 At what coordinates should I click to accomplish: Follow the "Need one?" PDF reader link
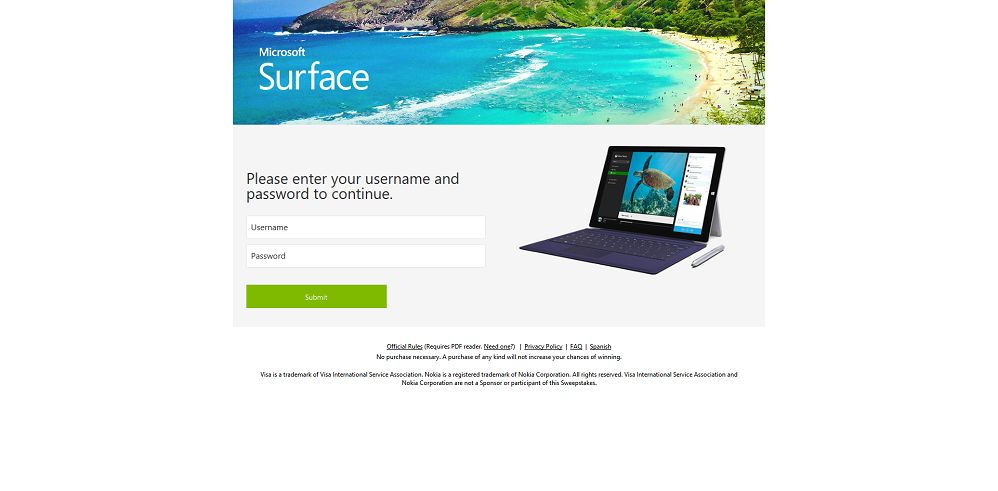tap(498, 346)
